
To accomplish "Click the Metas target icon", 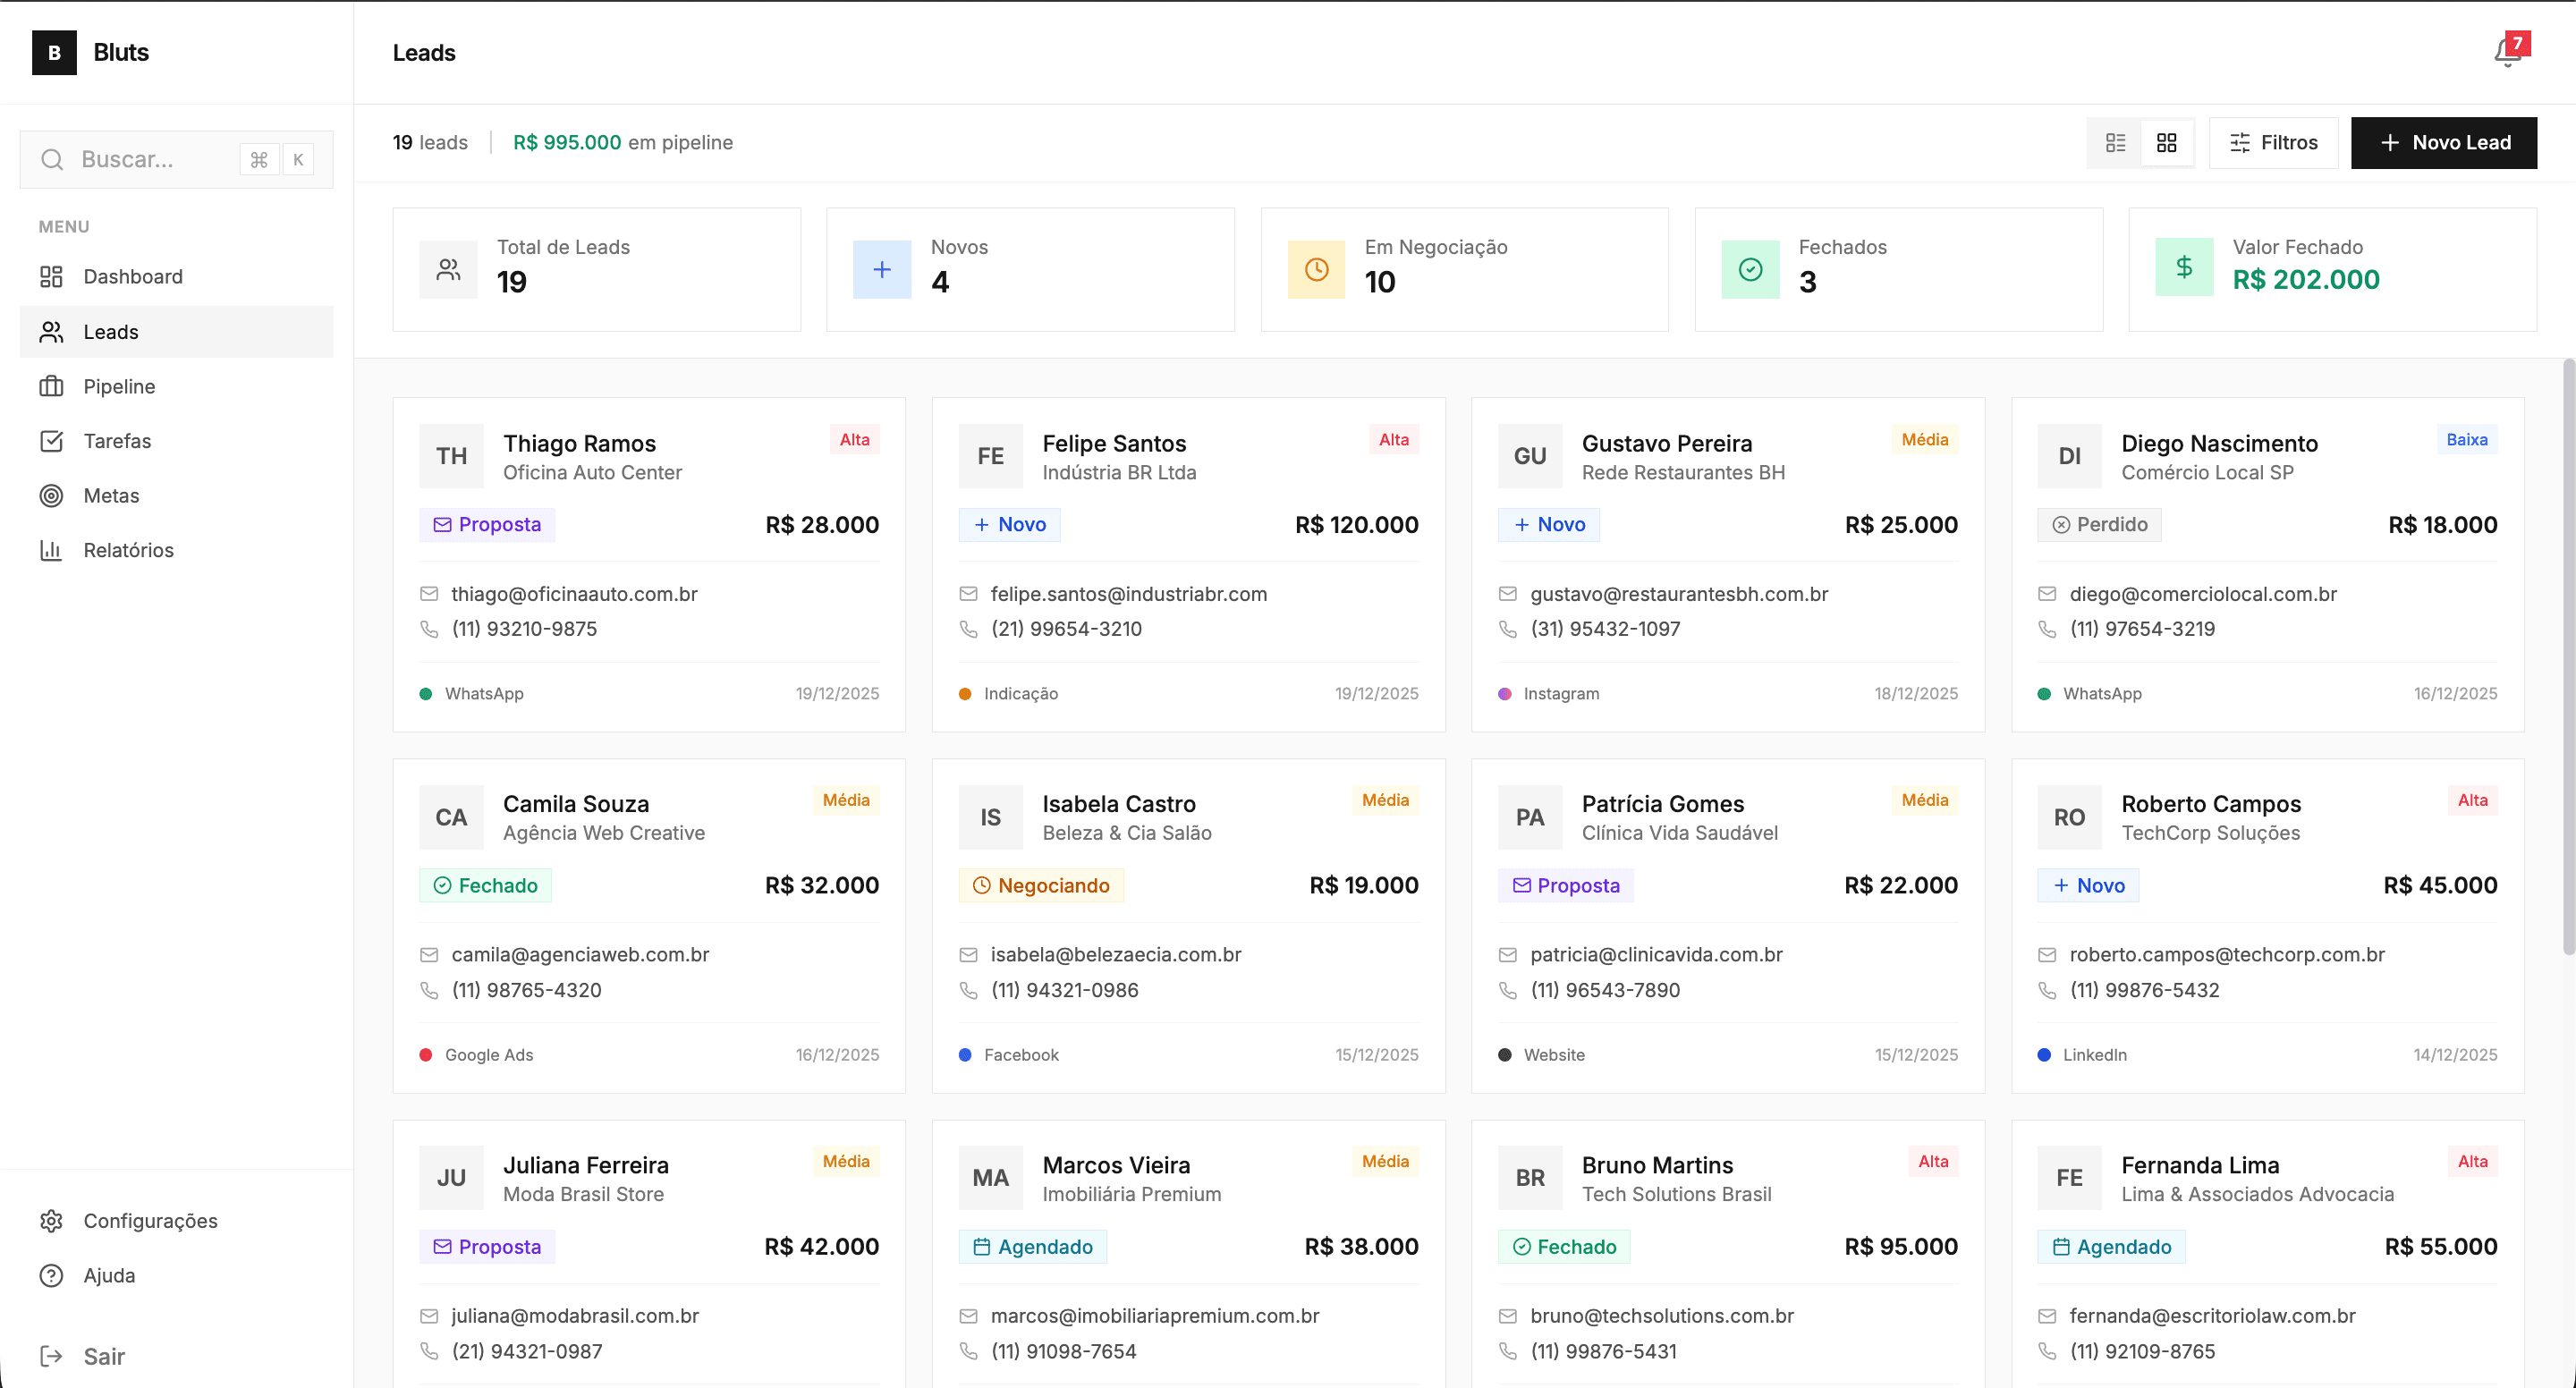I will pos(52,495).
